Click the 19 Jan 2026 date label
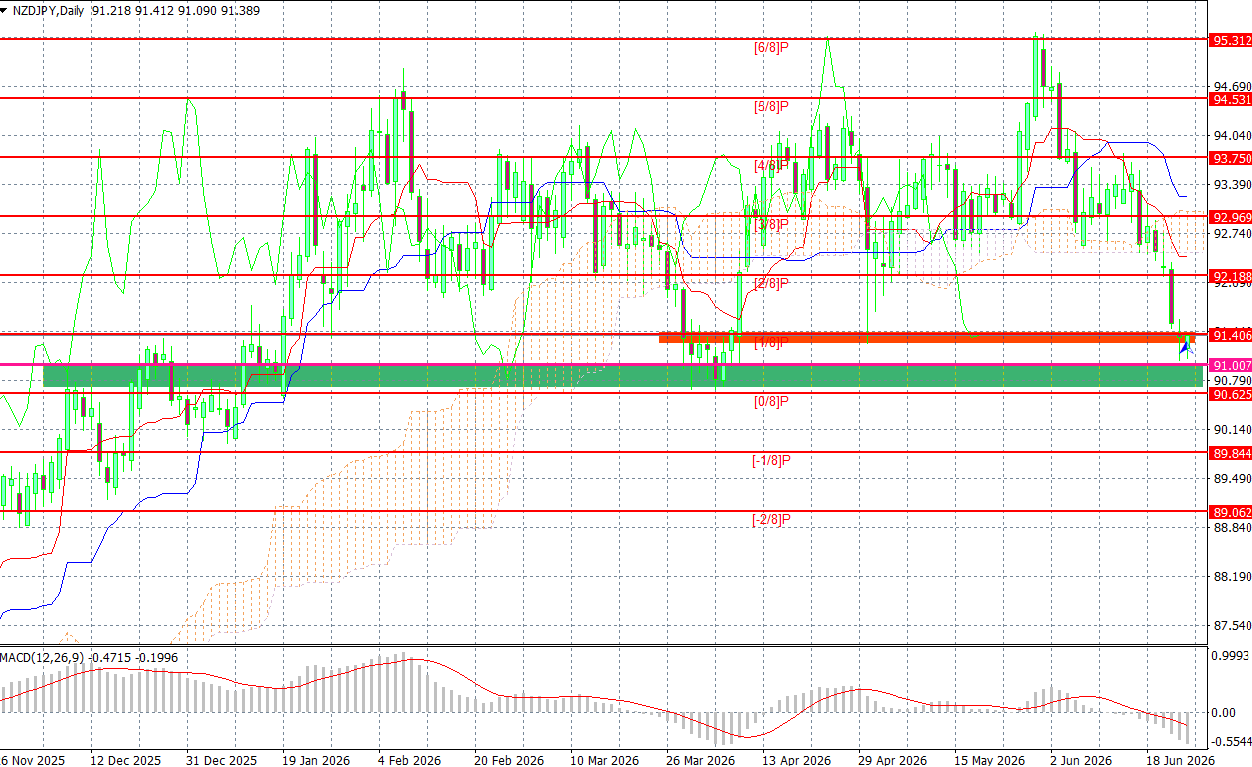The image size is (1252, 767). pos(317,760)
